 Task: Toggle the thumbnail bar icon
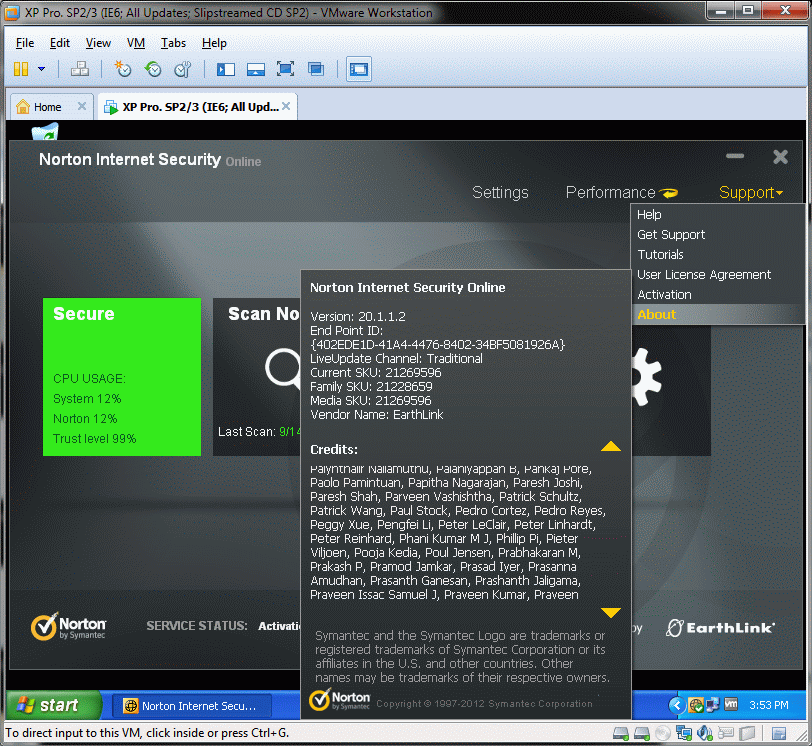click(255, 69)
